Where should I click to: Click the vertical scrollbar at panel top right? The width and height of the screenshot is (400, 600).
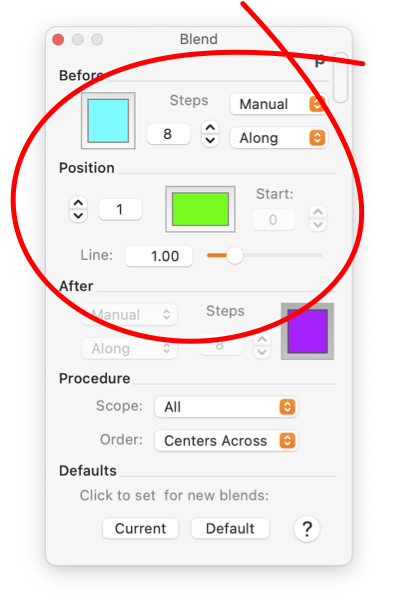(340, 78)
